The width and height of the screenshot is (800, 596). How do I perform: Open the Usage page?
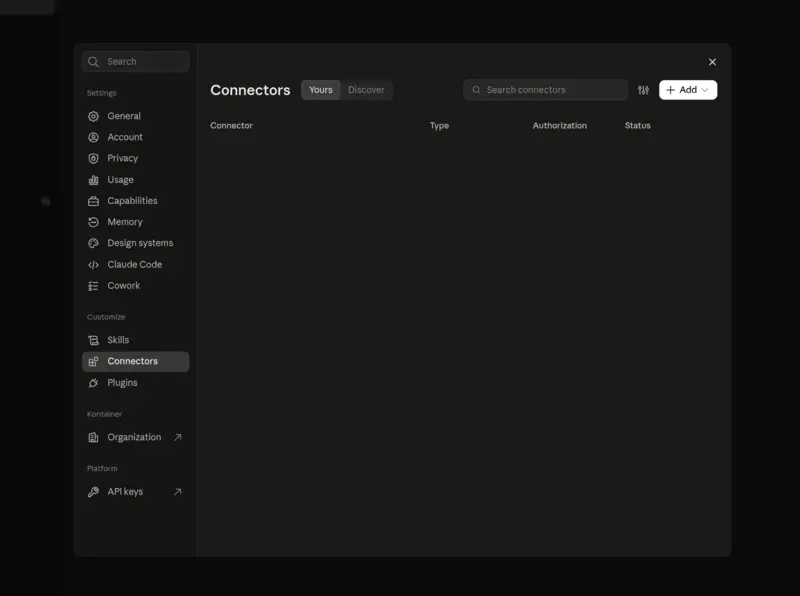[136, 180]
